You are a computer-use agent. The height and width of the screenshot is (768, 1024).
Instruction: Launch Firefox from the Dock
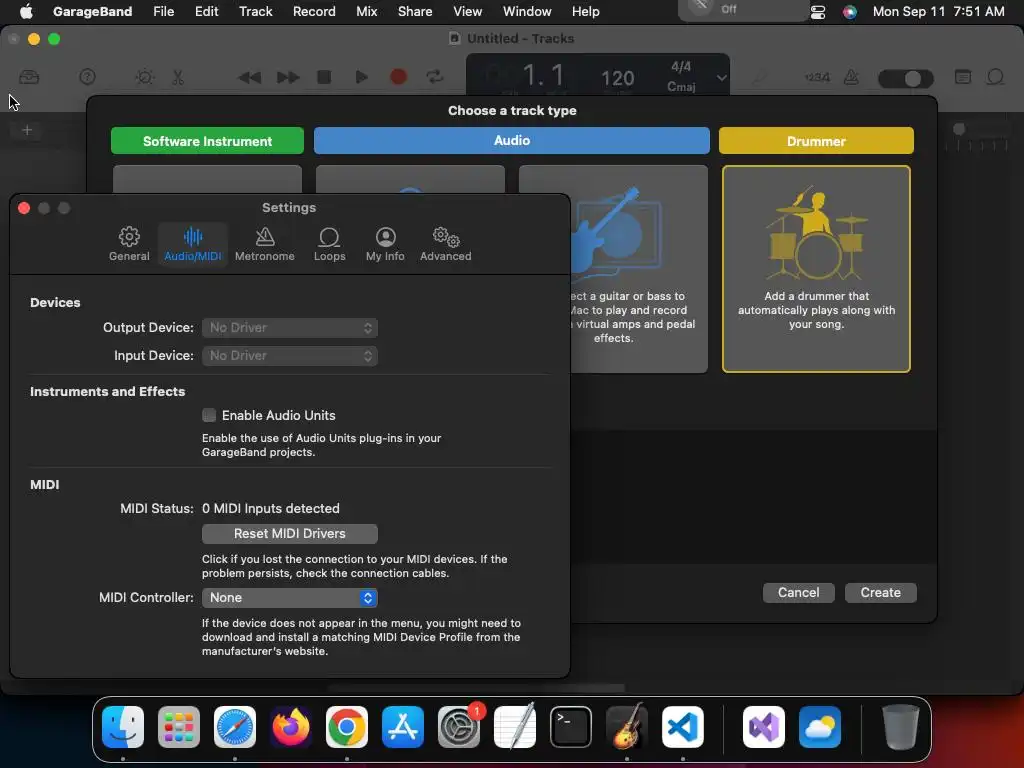(291, 727)
